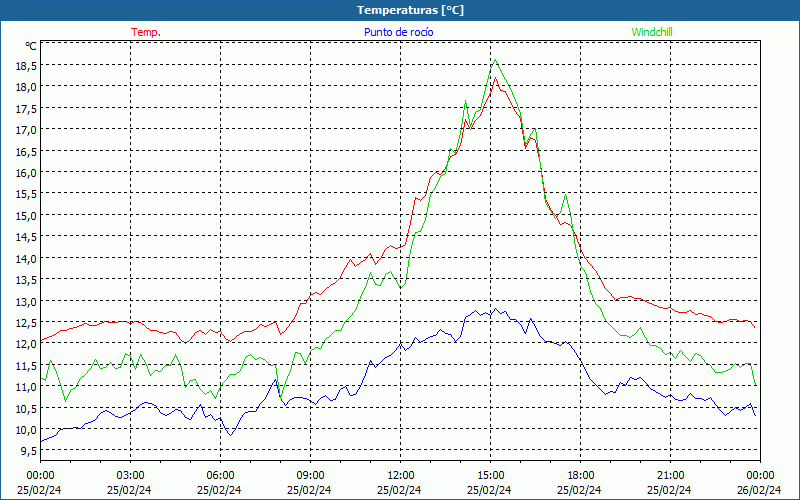This screenshot has height=500, width=800.
Task: Click the 06:00 time axis label
Action: [x=220, y=476]
